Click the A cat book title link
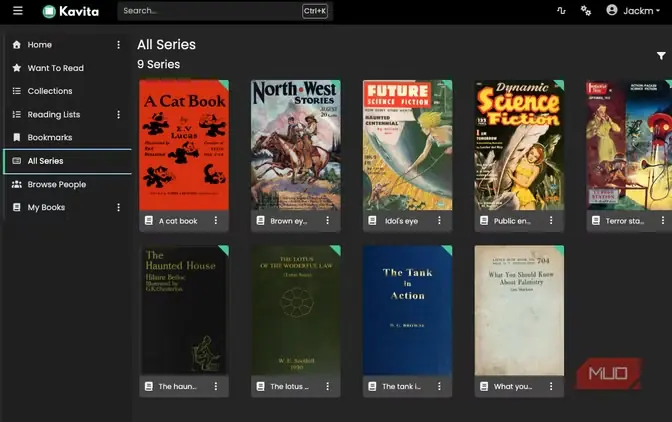This screenshot has width=672, height=422. [178, 221]
